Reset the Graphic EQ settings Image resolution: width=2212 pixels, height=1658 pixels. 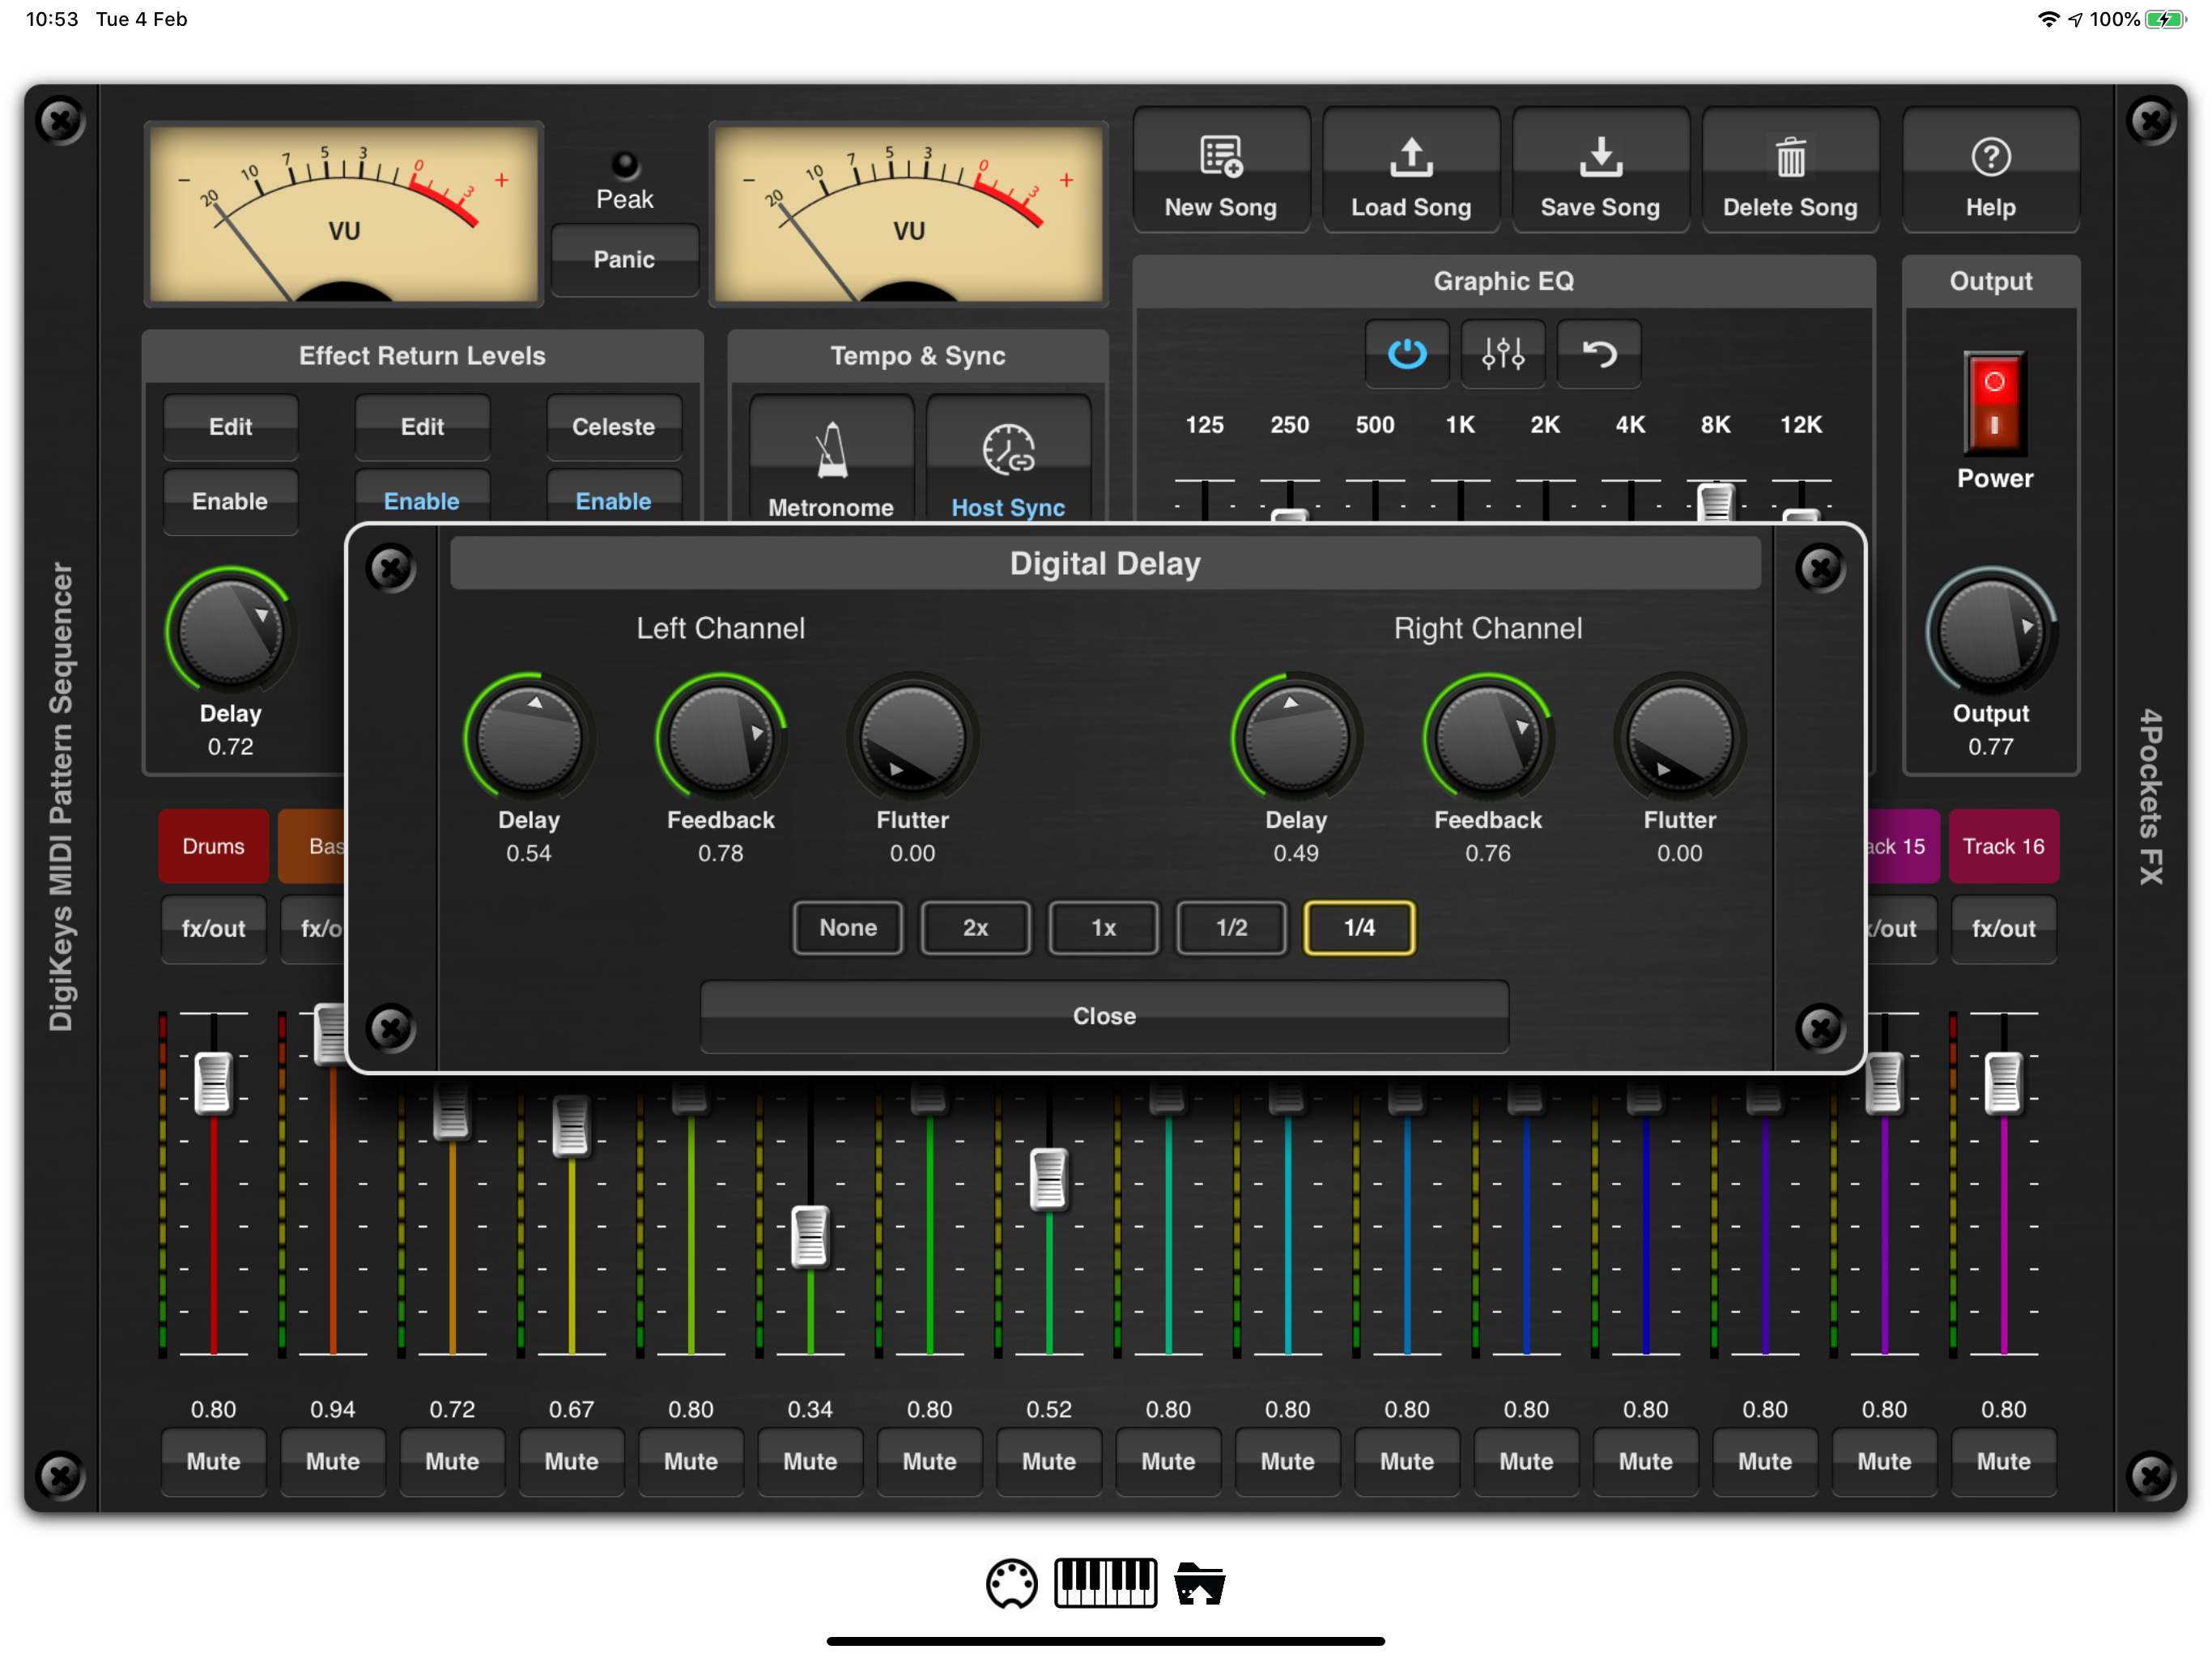coord(1598,353)
